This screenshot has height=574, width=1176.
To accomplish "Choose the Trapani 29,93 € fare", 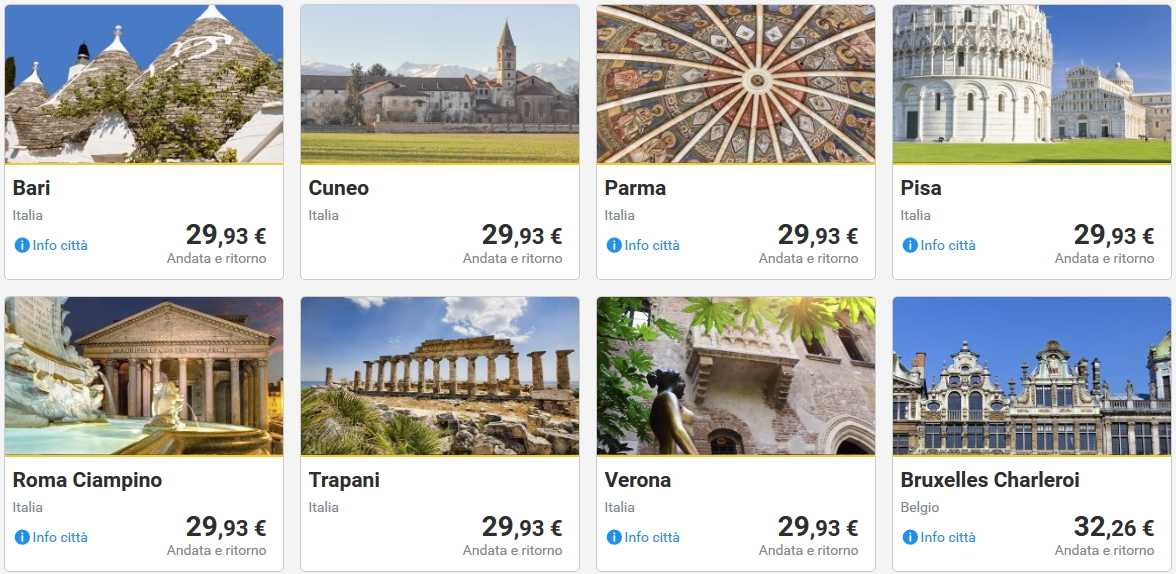I will 521,527.
